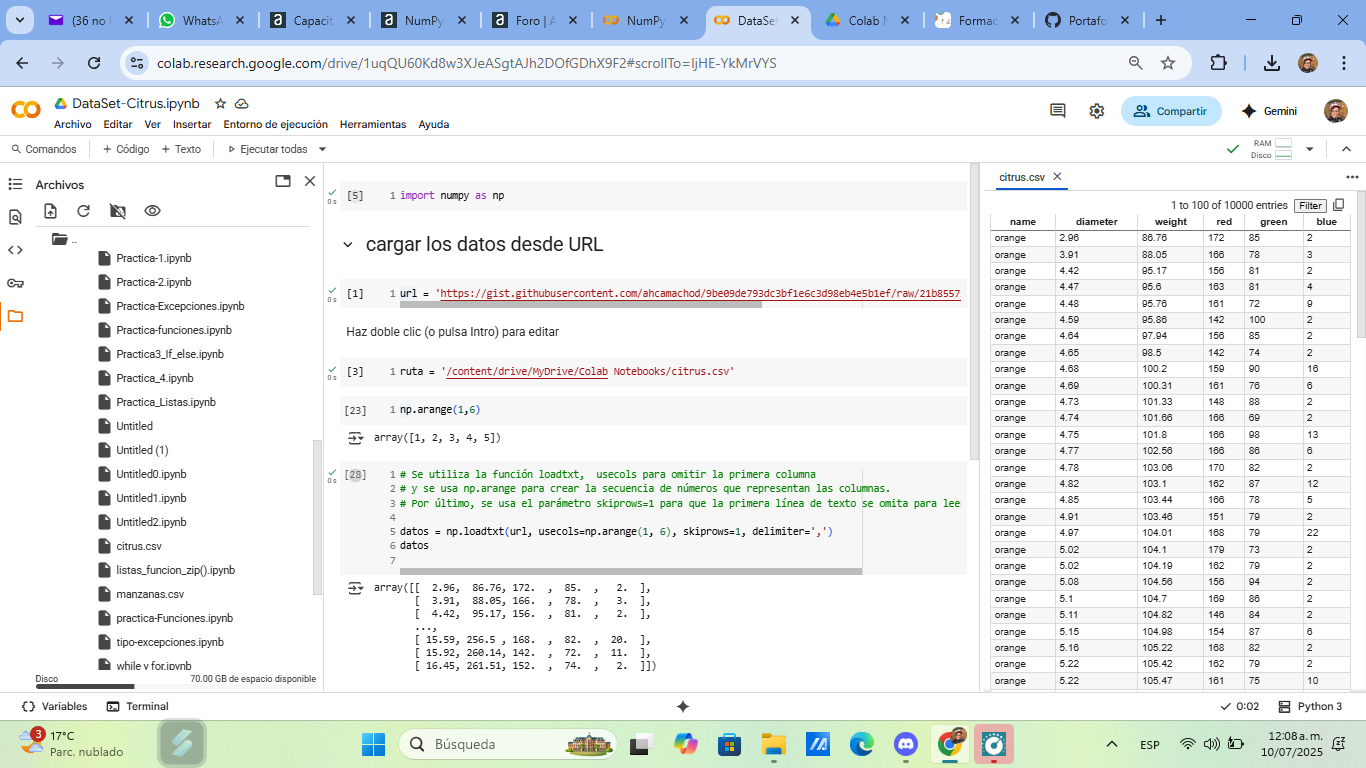
Task: Open the runtime connection dropdown arrow
Action: 1310,149
